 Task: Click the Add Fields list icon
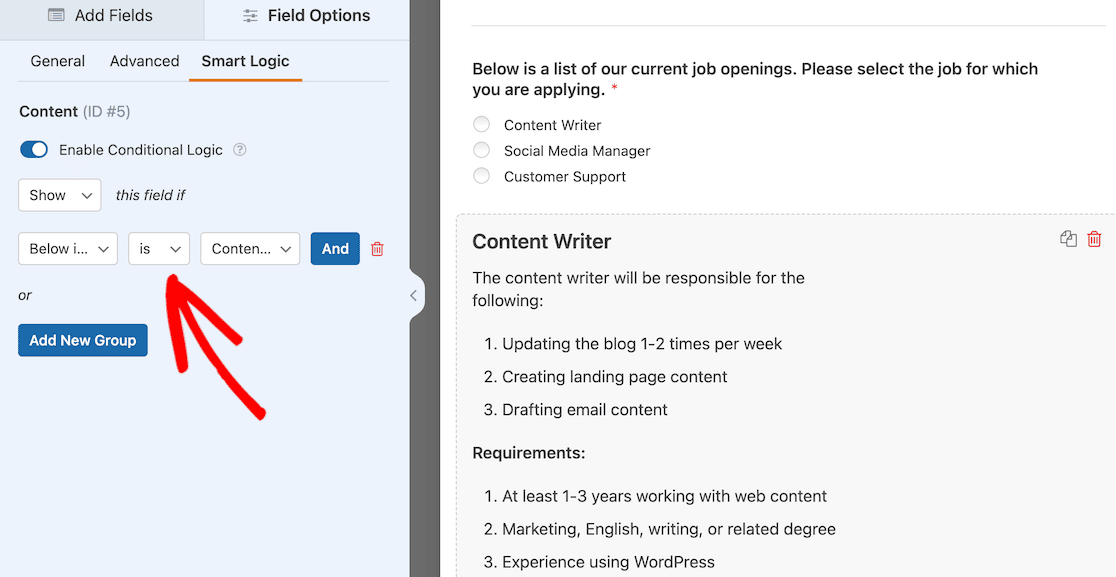(x=57, y=16)
